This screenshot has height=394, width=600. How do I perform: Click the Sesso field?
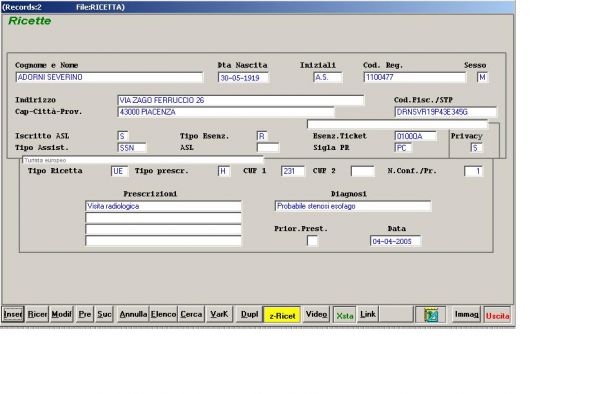[482, 77]
